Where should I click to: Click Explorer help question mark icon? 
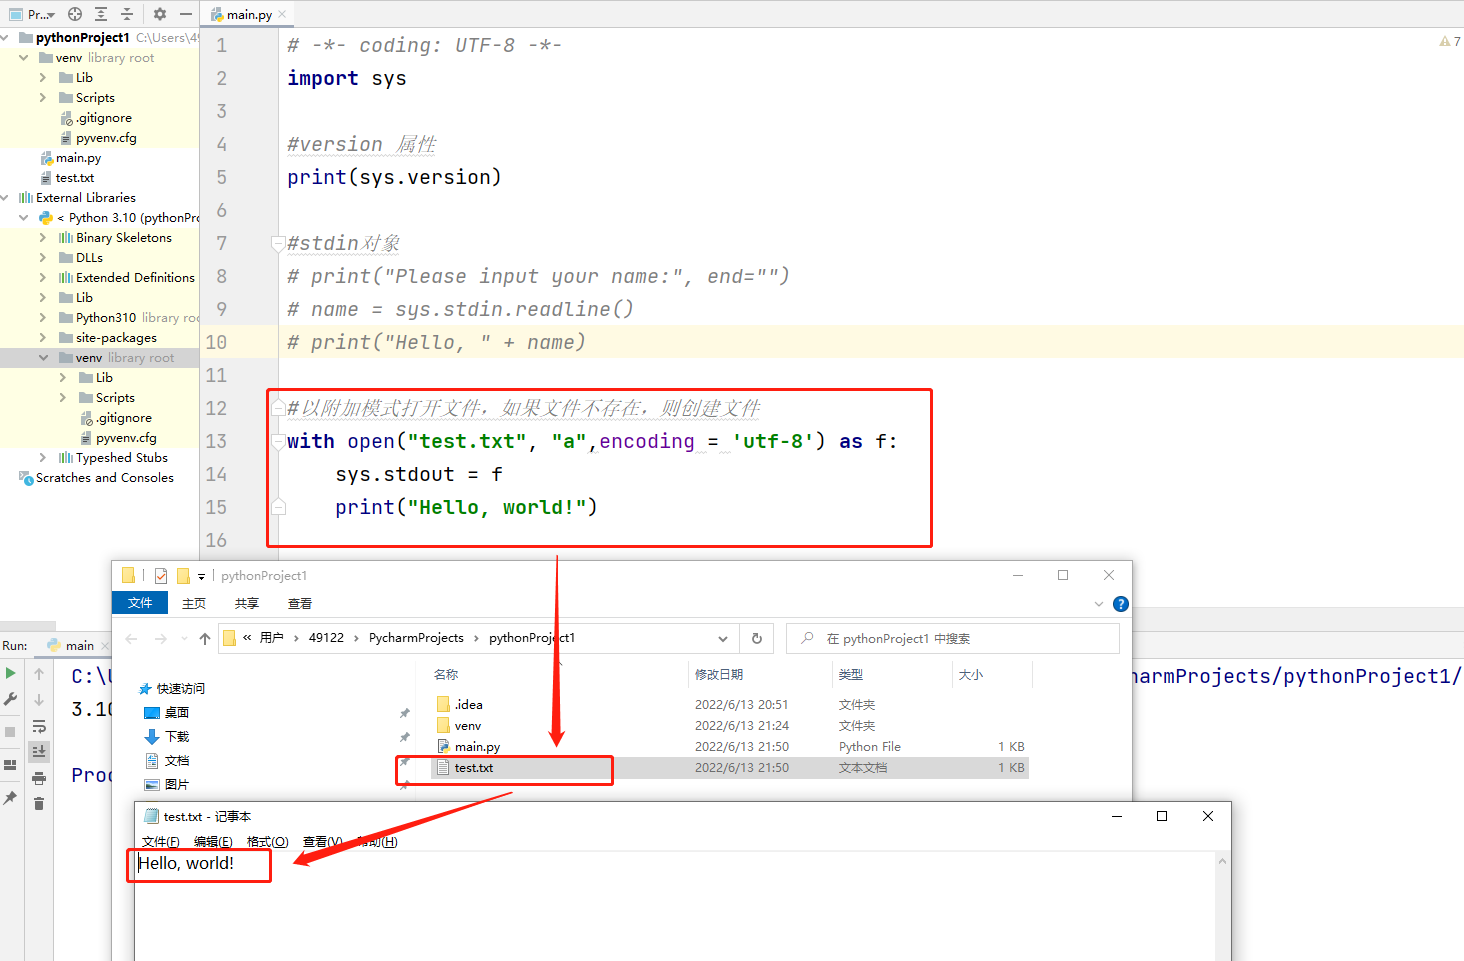click(1121, 604)
